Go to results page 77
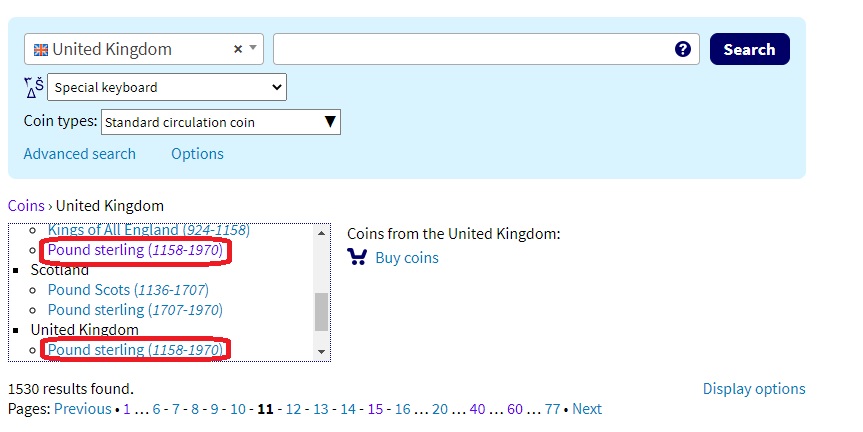The width and height of the screenshot is (863, 432). [552, 409]
